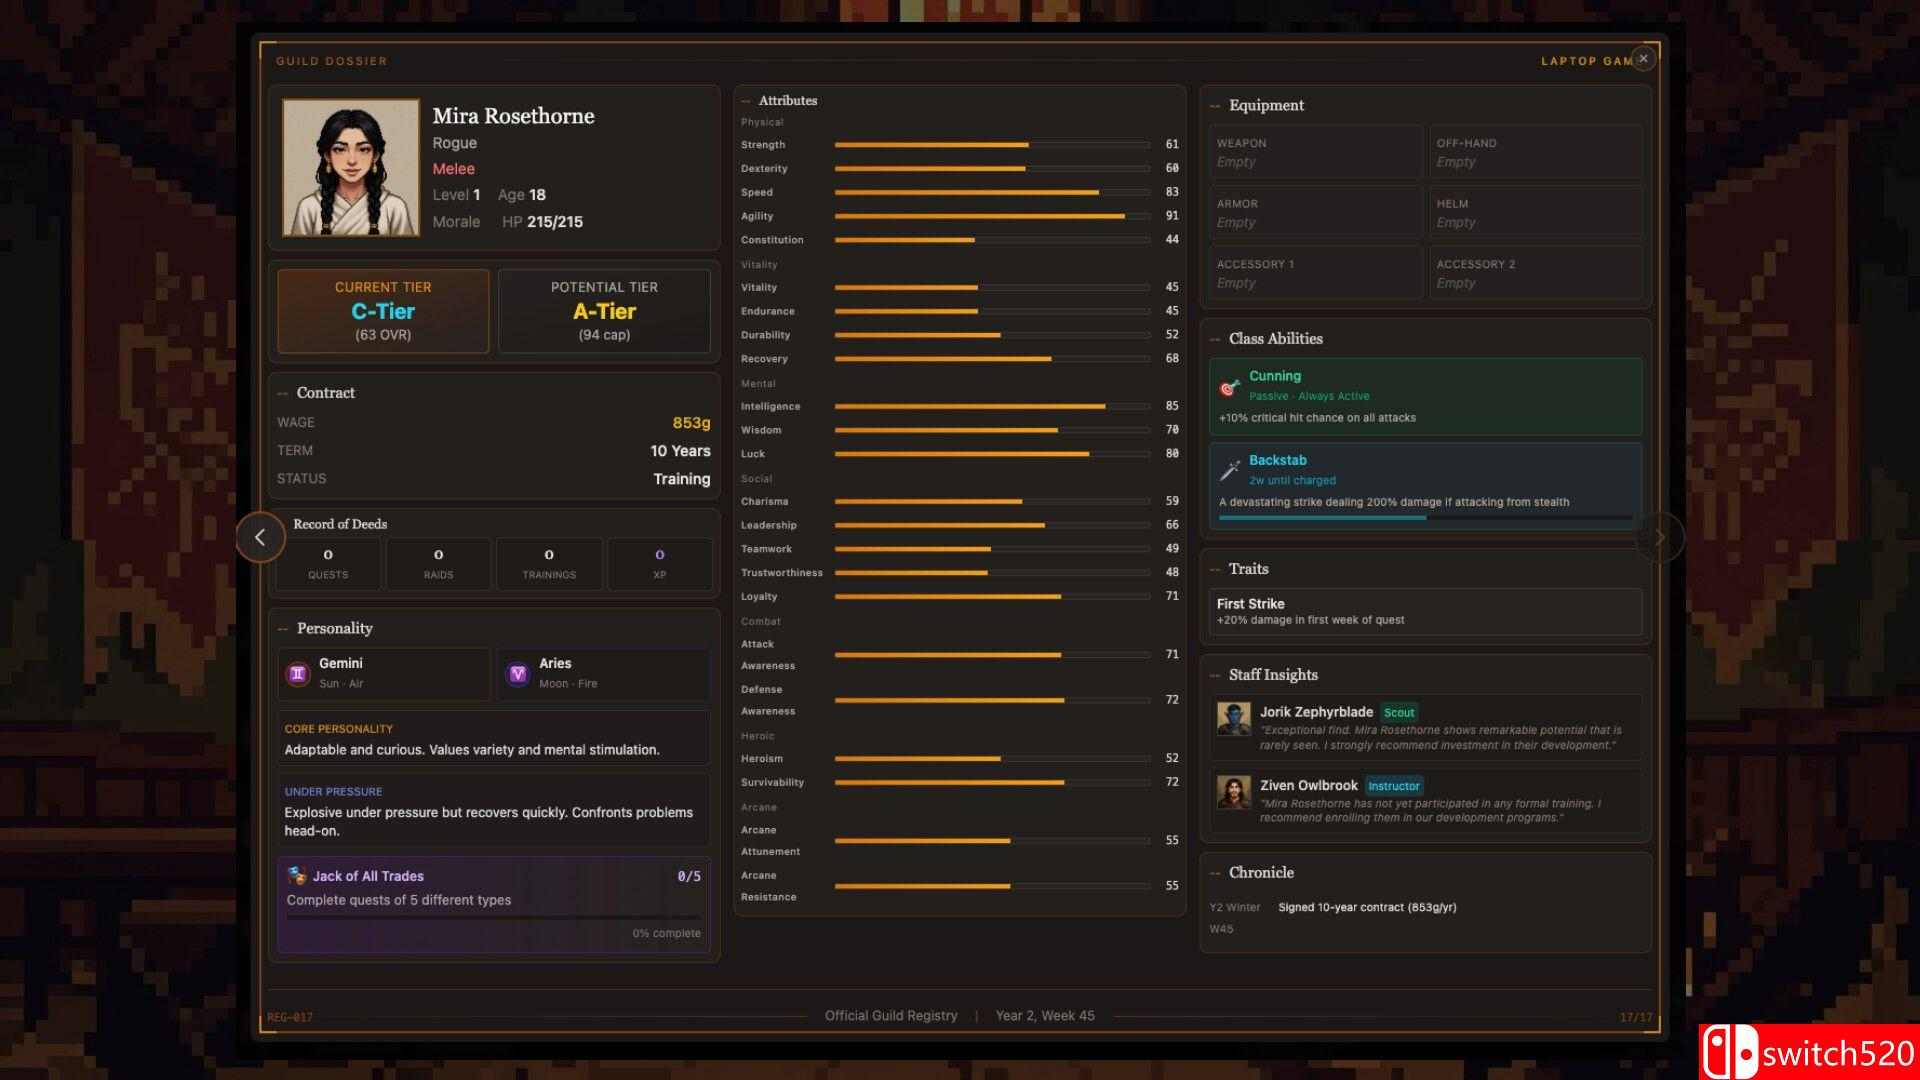Open Jorik Zephyrblade's portrait
This screenshot has height=1080, width=1920.
1234,719
